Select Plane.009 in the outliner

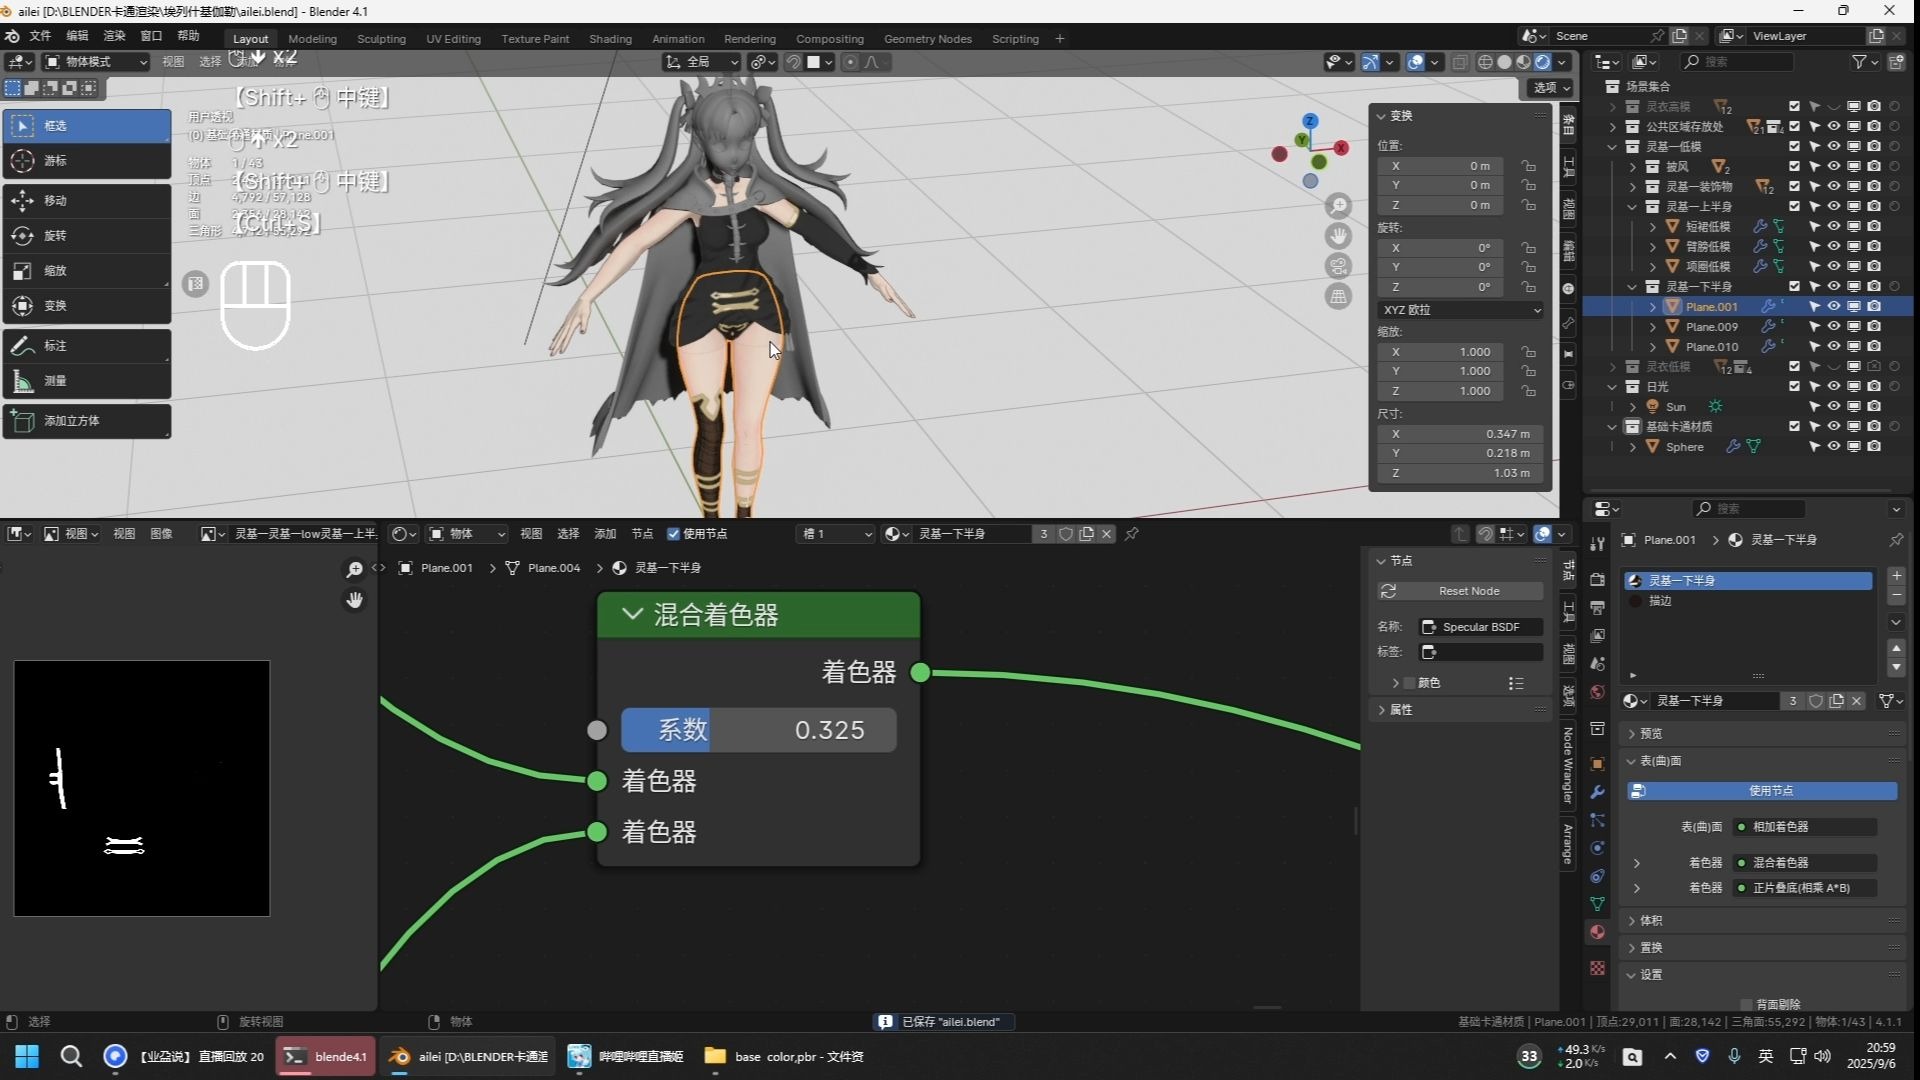(1711, 327)
